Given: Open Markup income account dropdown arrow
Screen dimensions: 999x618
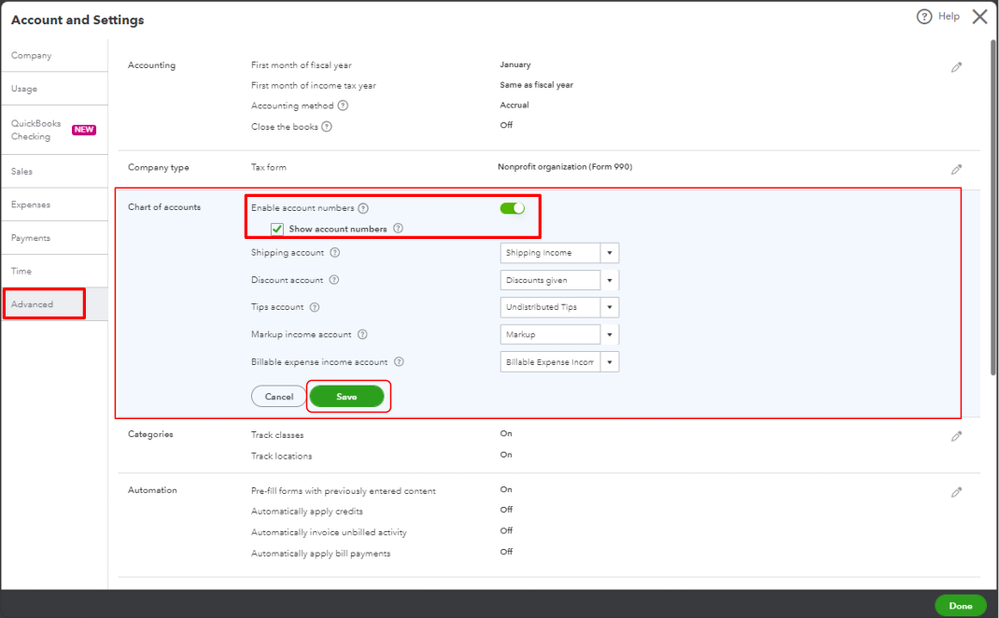Looking at the screenshot, I should pos(610,334).
